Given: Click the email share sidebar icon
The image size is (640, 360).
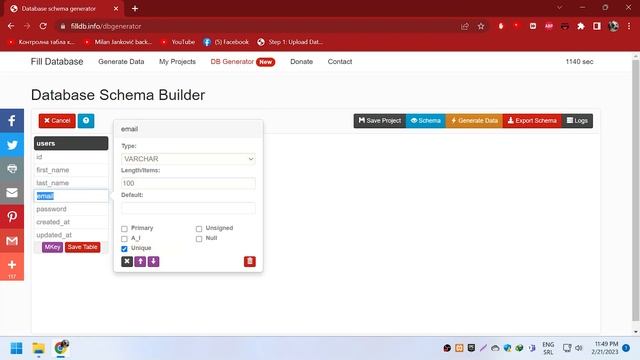Looking at the screenshot, I should coord(12,193).
